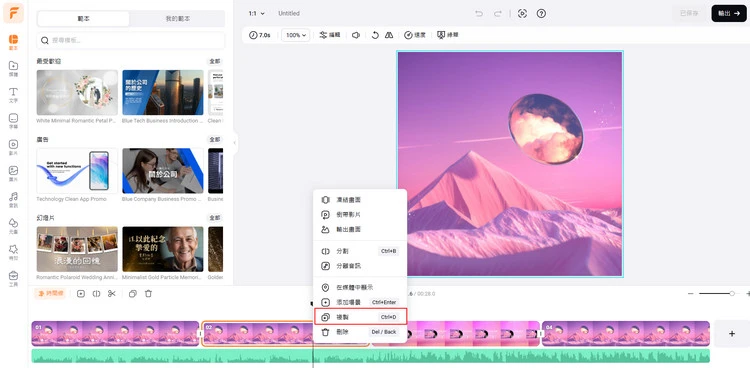Click the scissors cut icon in timeline toolbar
This screenshot has width=750, height=368.
coord(111,294)
